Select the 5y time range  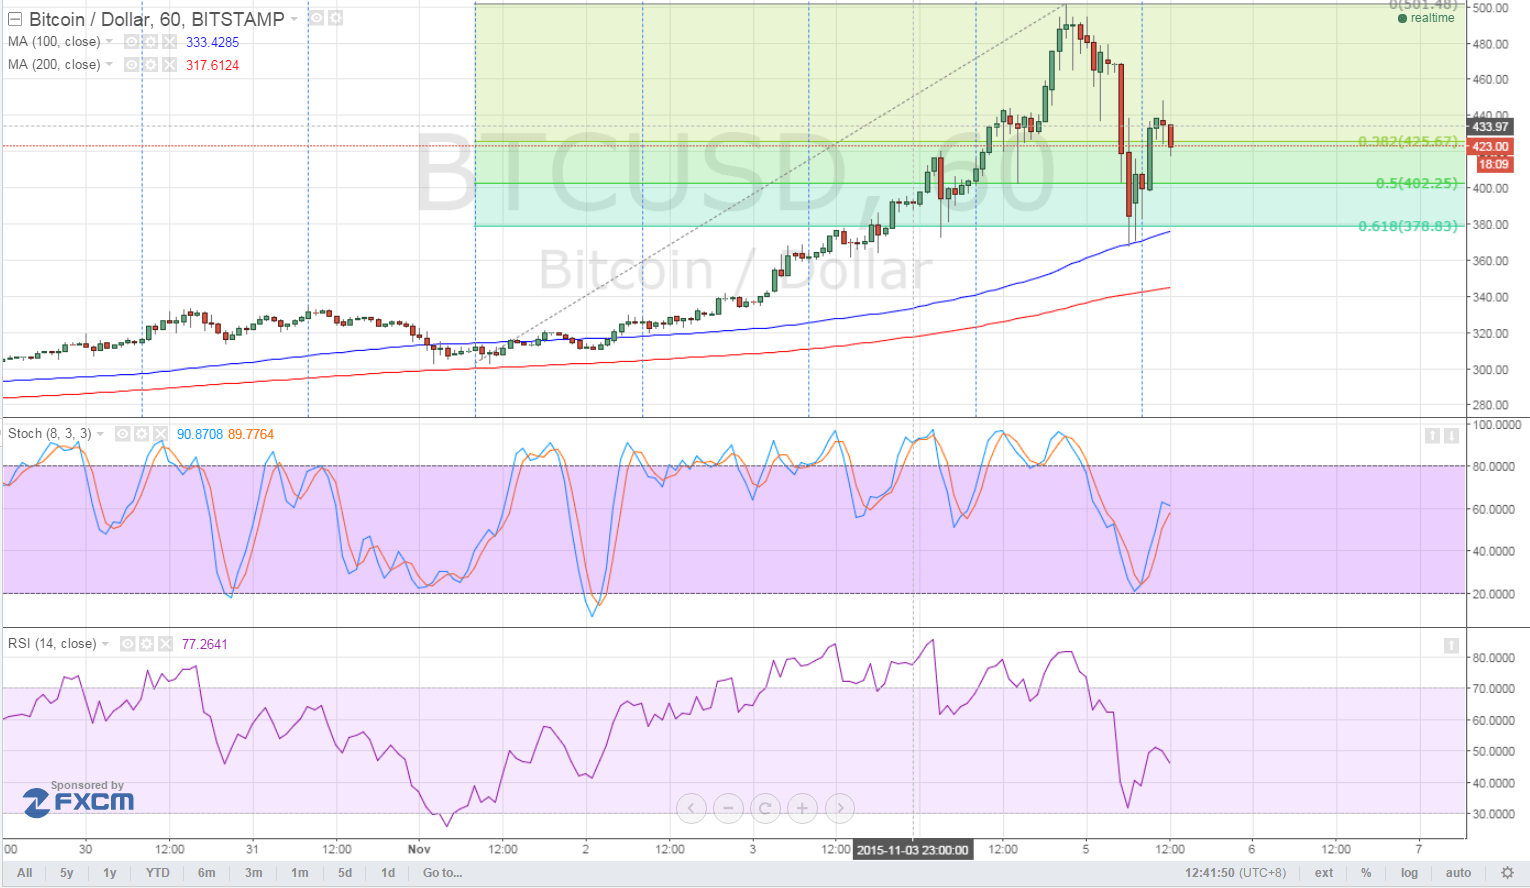pyautogui.click(x=67, y=873)
